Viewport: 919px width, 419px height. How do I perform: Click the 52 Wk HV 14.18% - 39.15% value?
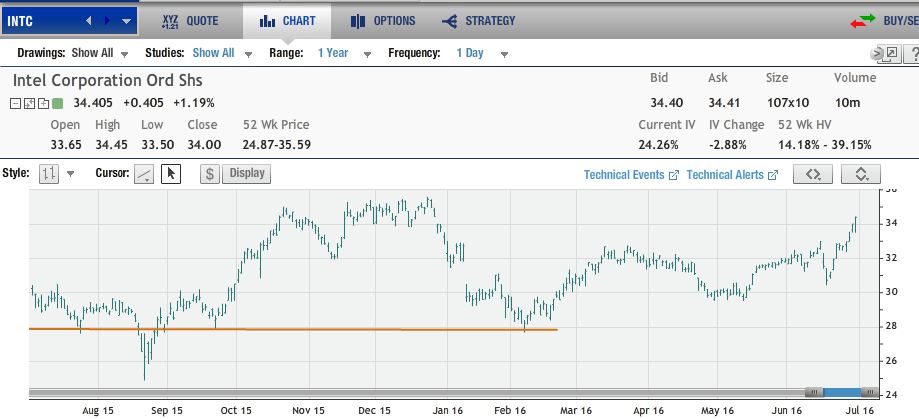825,144
